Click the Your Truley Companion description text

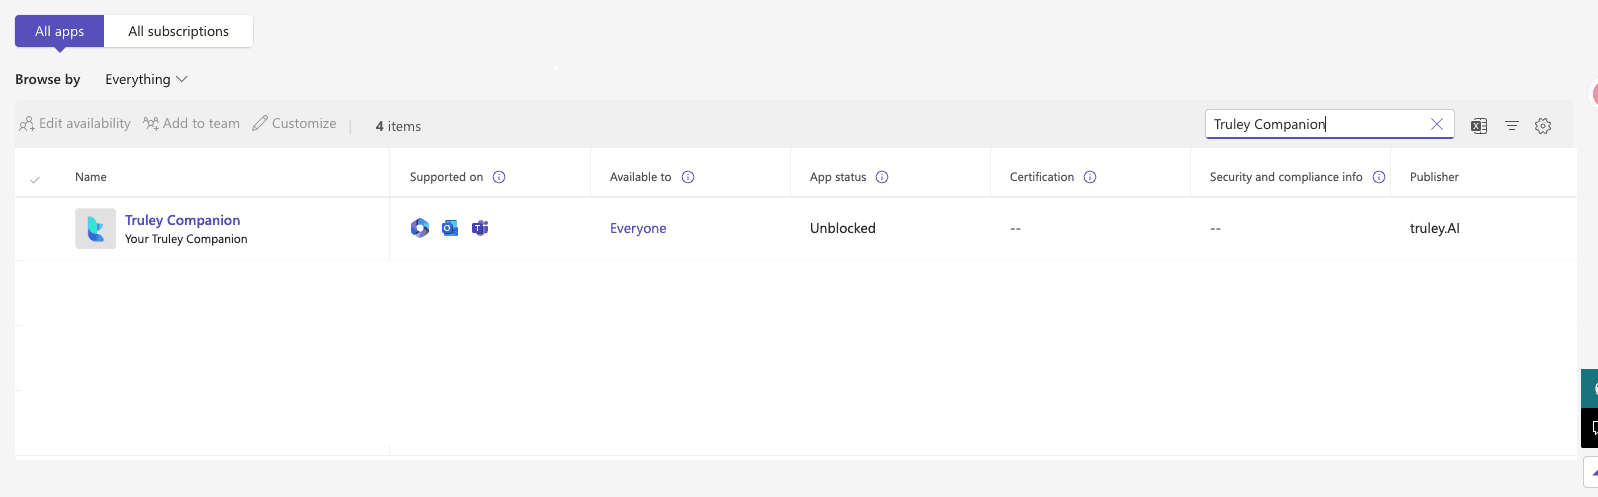(x=186, y=239)
